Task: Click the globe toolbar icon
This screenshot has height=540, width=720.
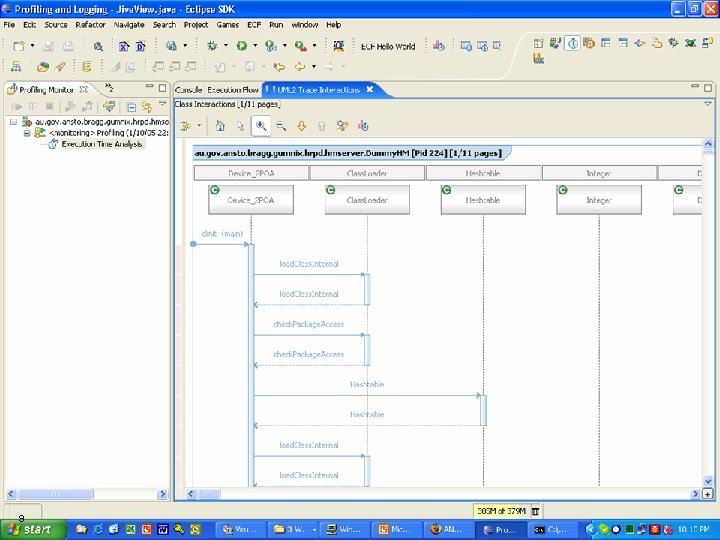Action: click(171, 46)
